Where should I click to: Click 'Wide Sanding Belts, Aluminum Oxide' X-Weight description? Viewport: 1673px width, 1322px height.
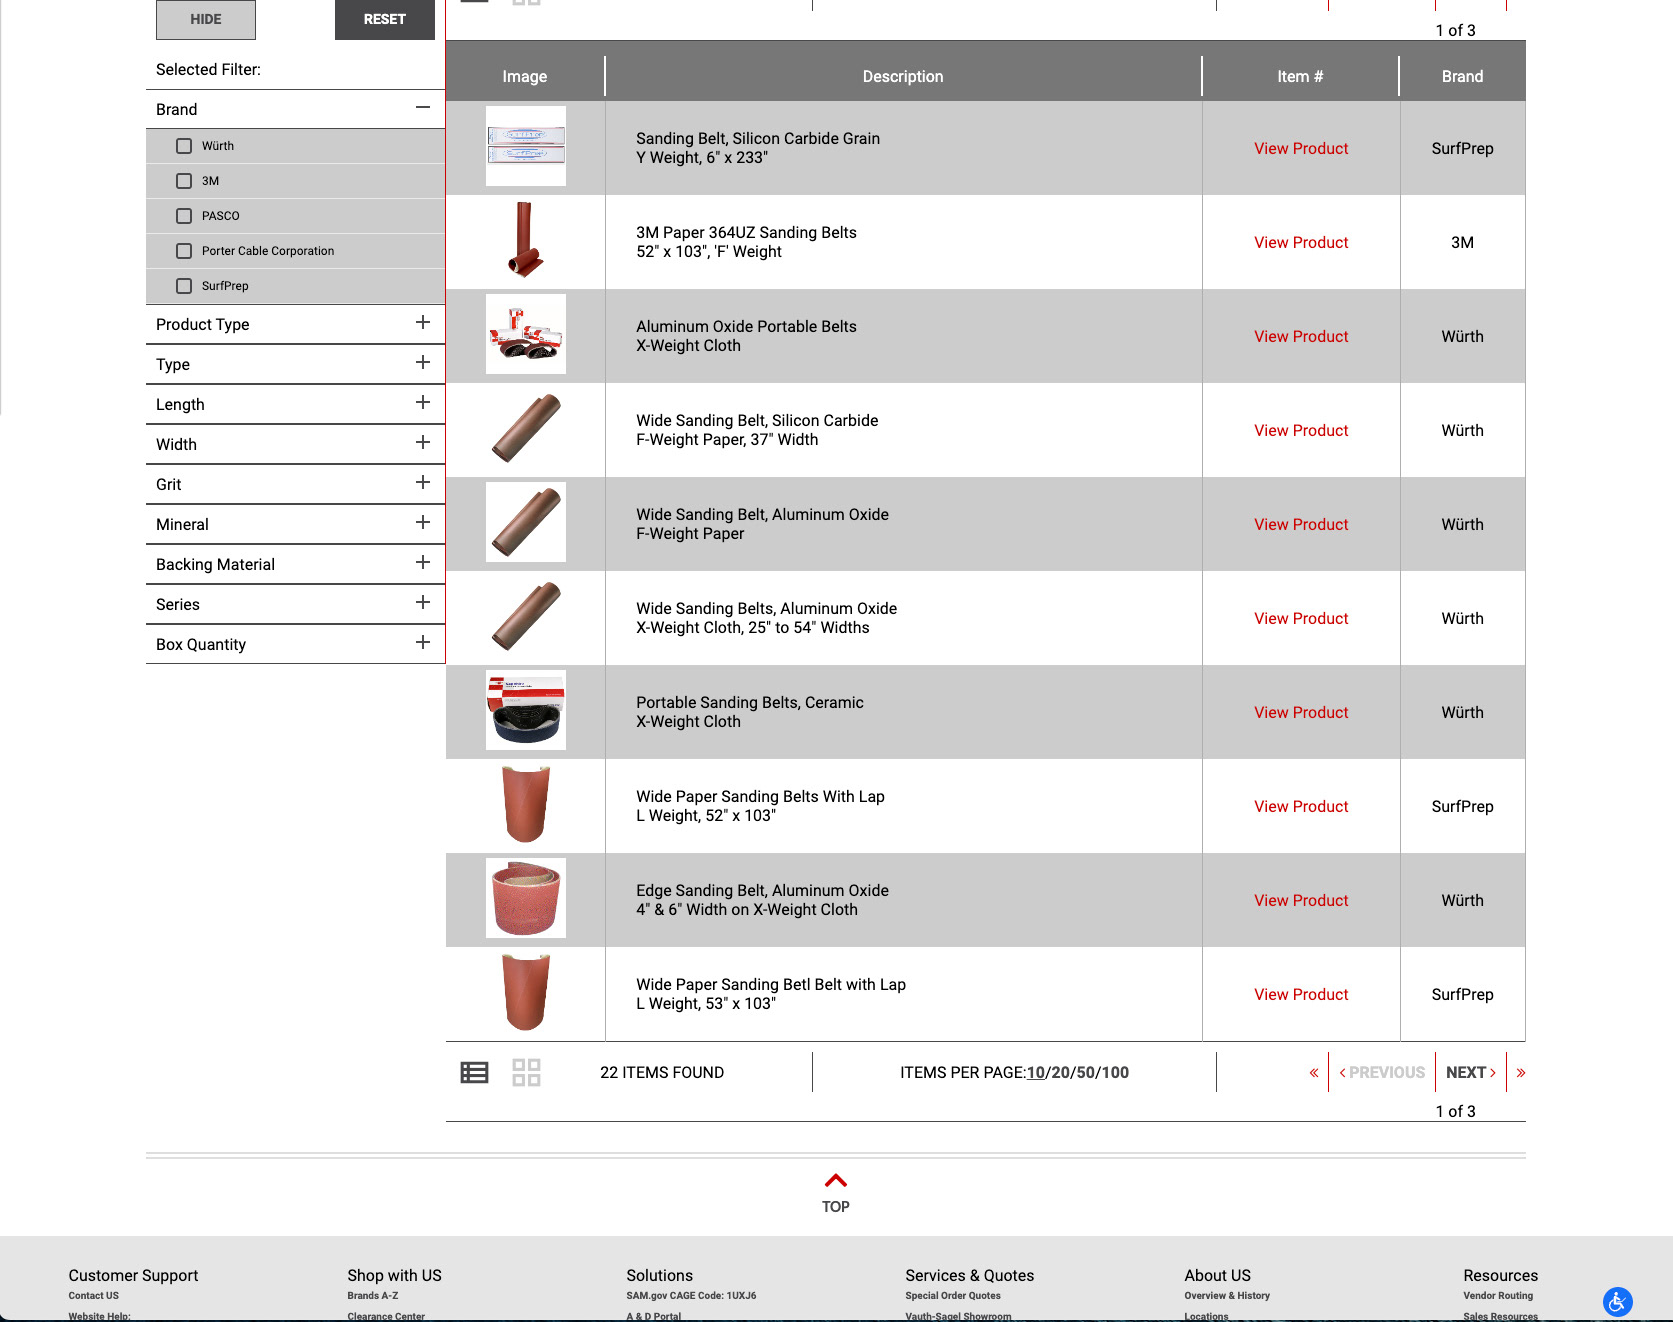click(766, 618)
